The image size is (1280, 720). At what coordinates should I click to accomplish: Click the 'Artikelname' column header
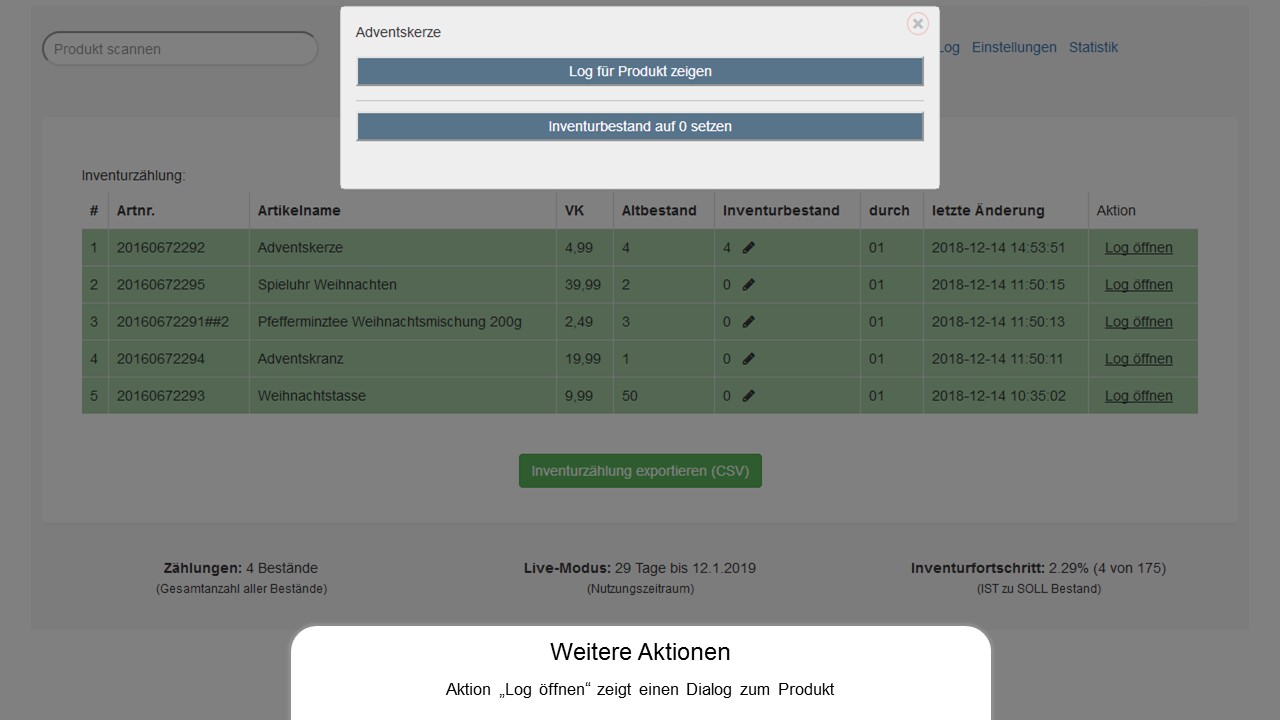(x=299, y=211)
